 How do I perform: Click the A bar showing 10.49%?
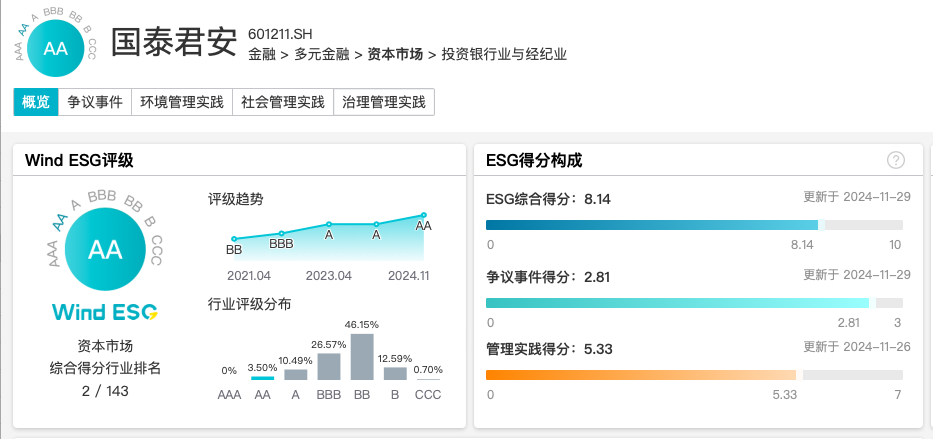tap(296, 375)
